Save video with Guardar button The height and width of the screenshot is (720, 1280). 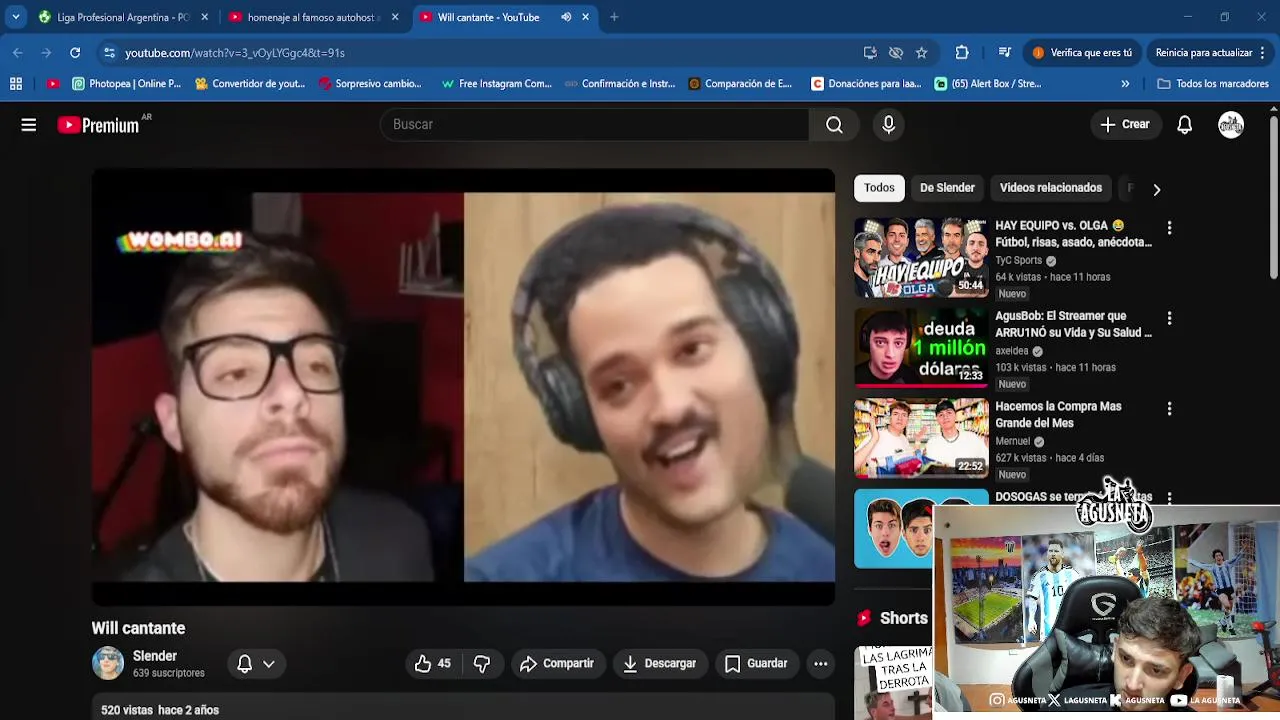tap(756, 664)
